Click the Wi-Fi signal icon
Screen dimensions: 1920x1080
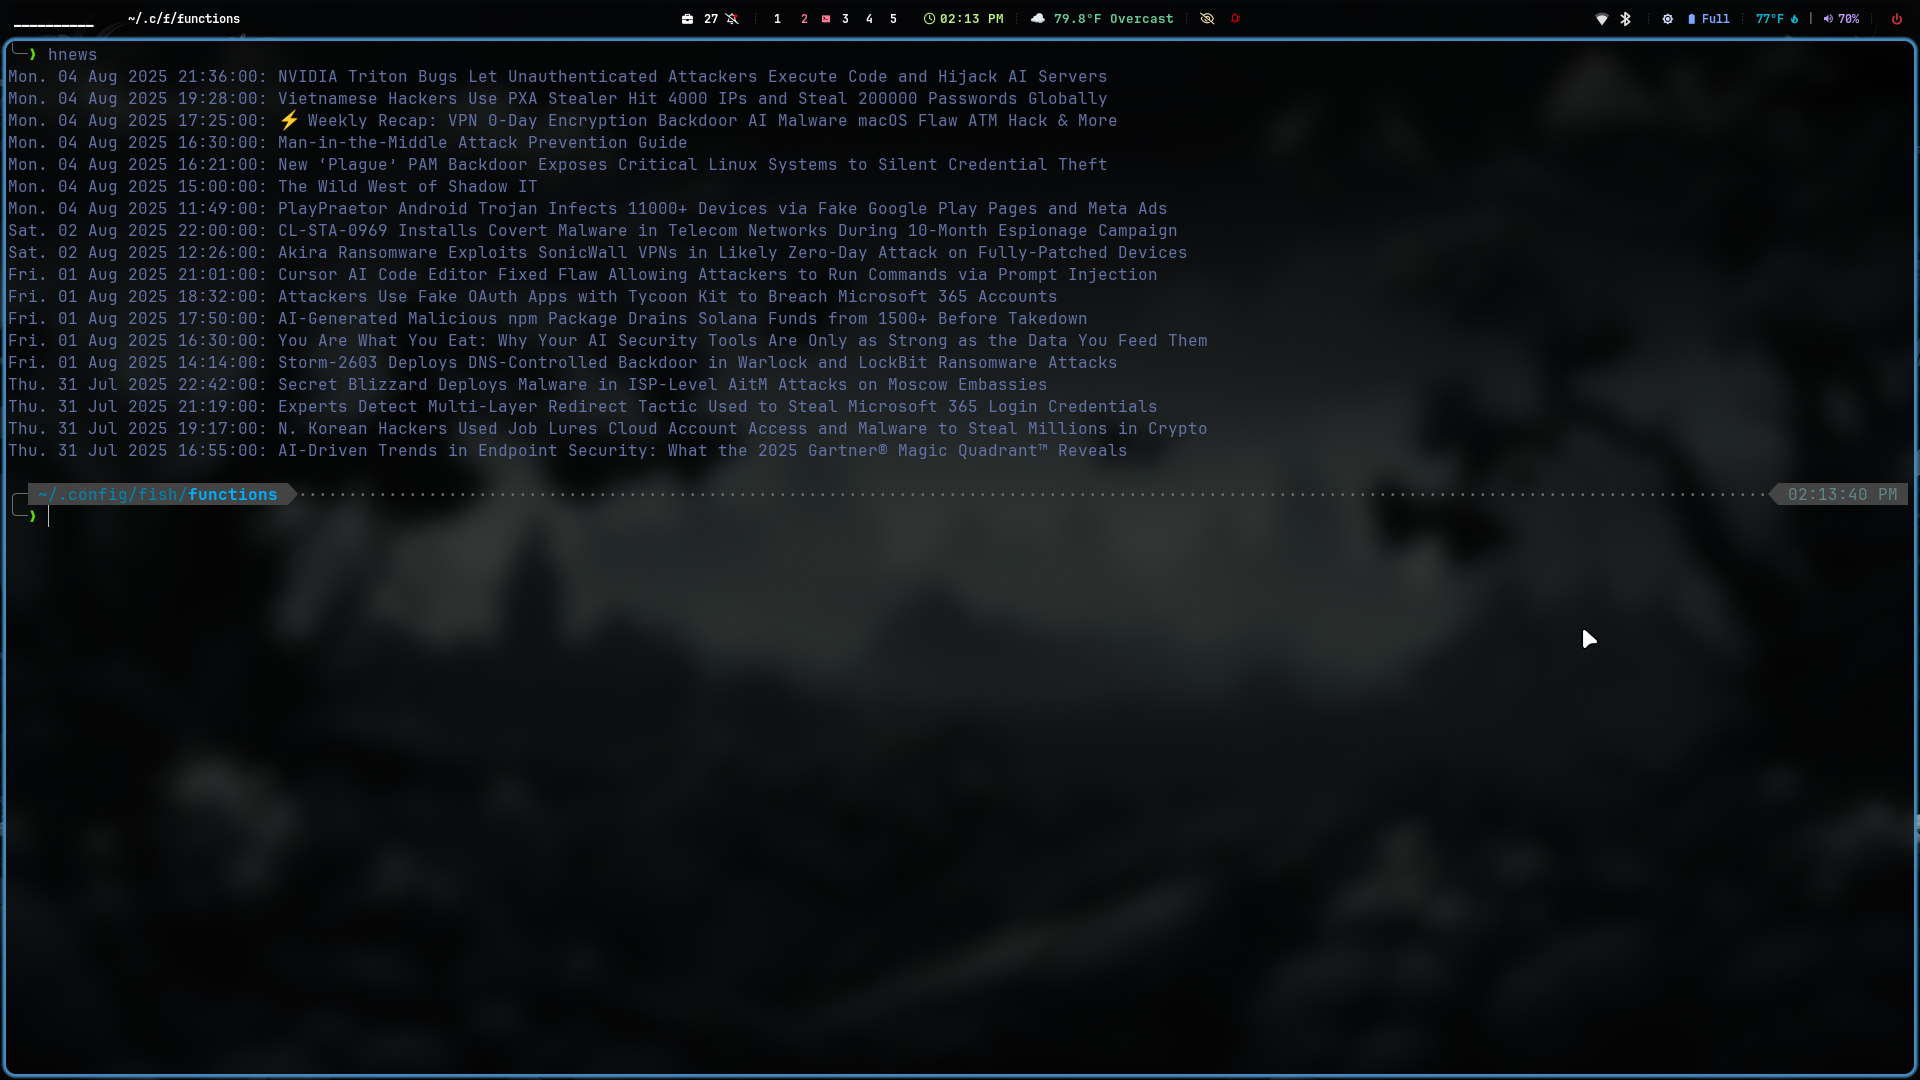[1601, 19]
